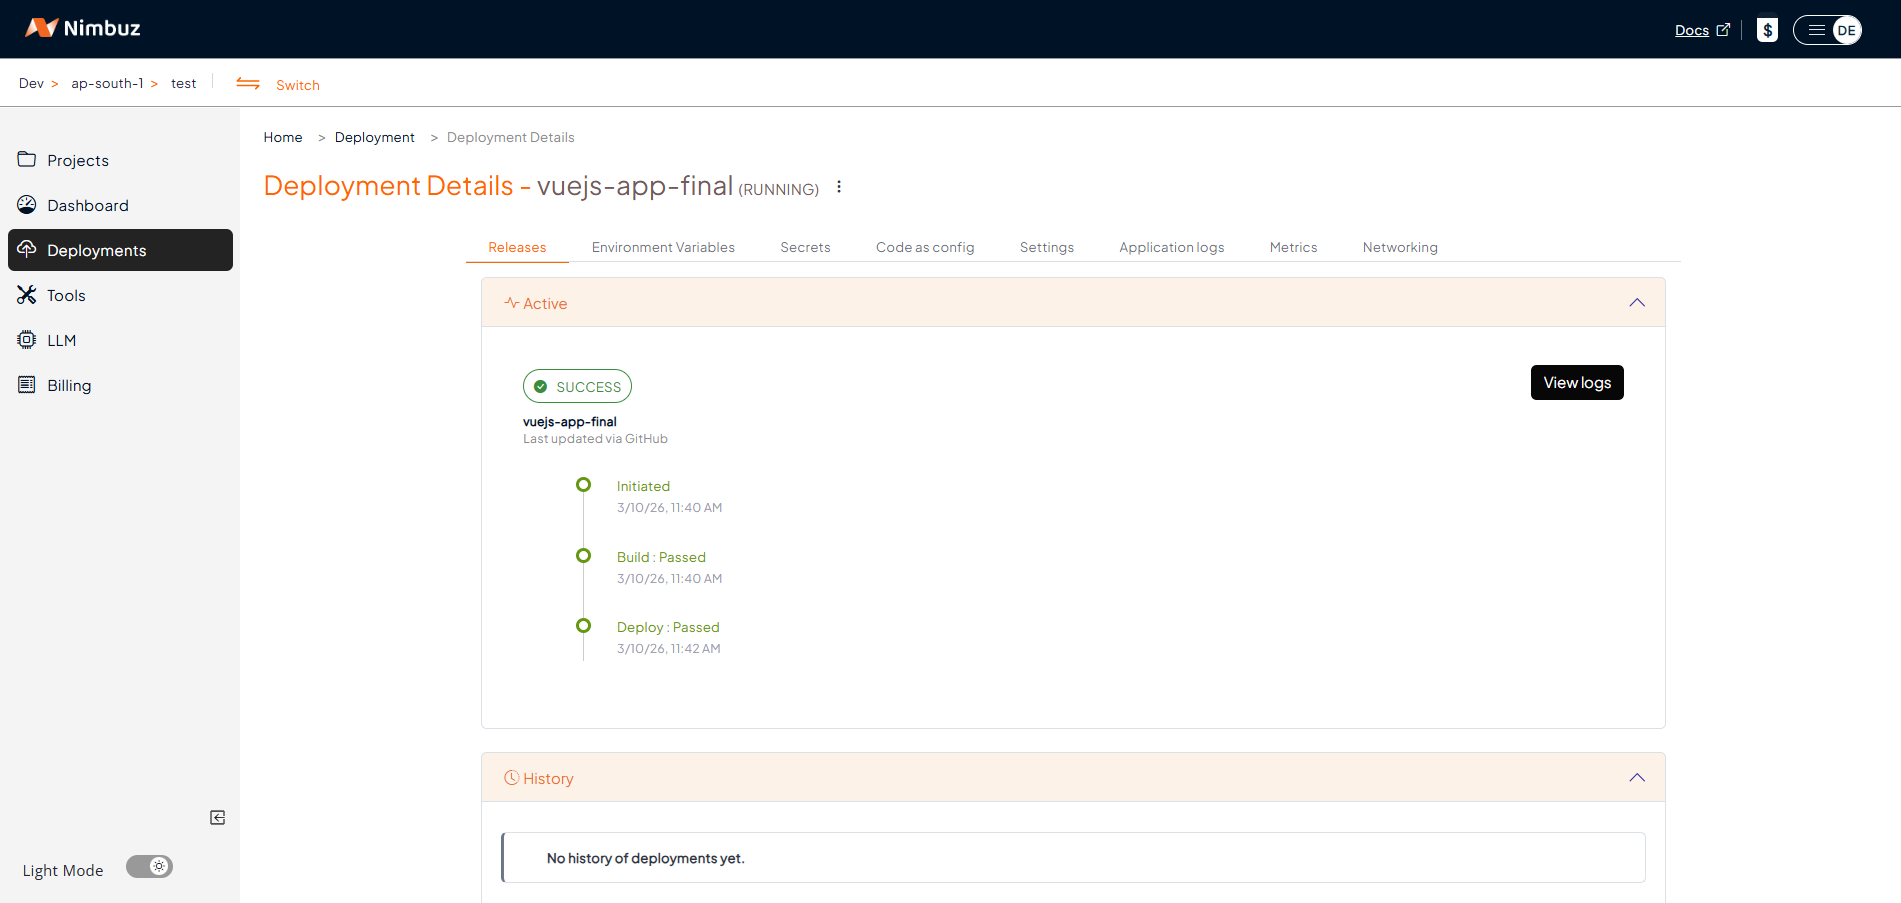Open Tools in the sidebar

click(x=66, y=295)
